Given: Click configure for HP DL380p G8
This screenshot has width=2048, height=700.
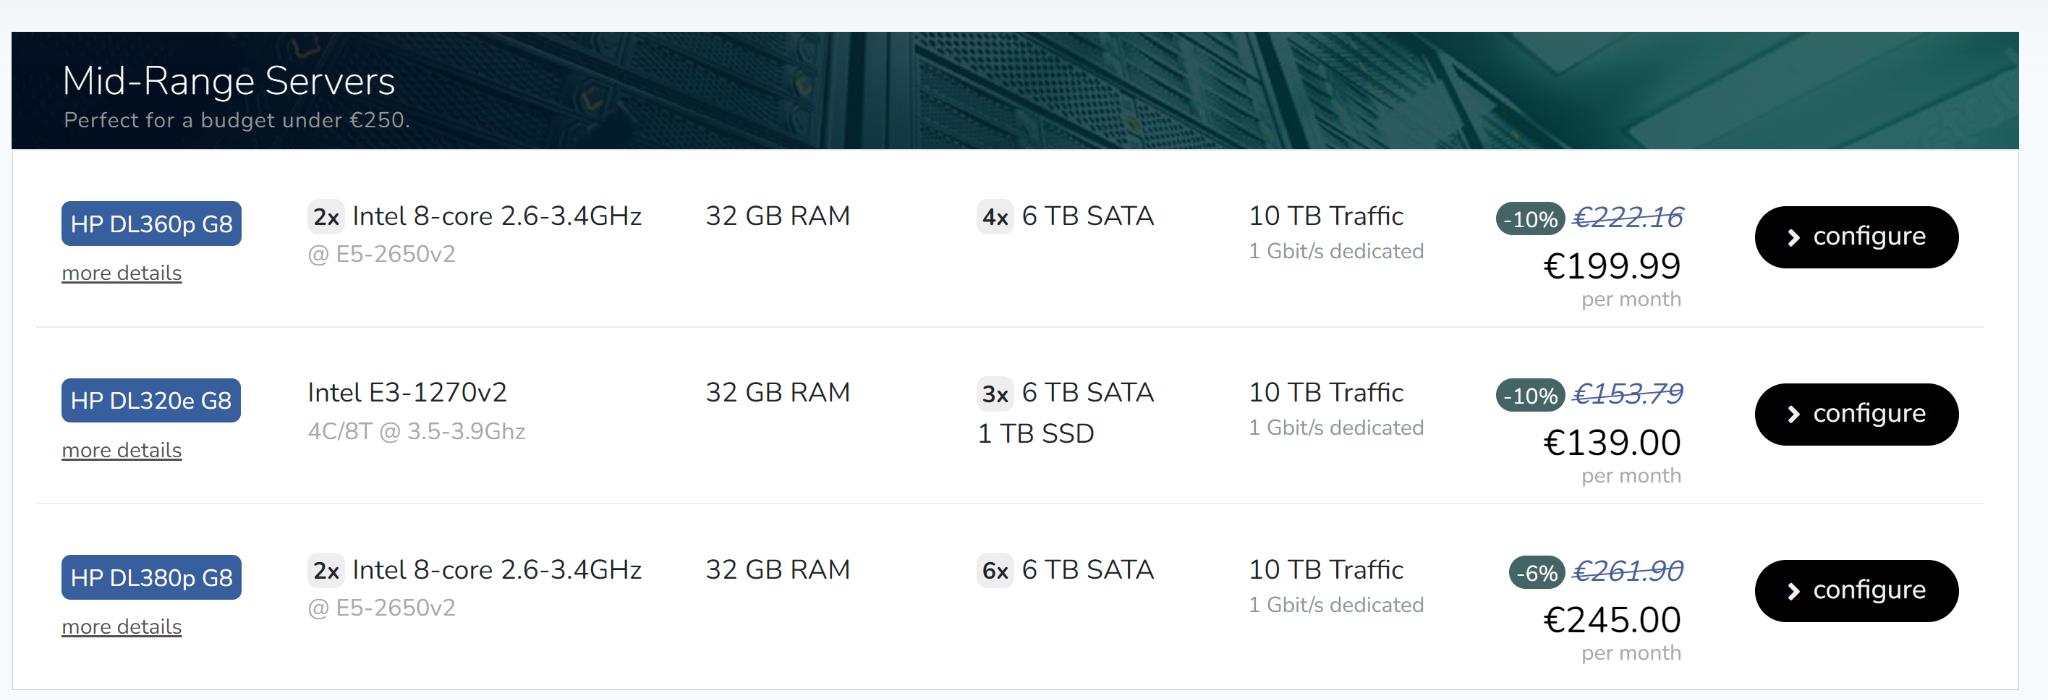Looking at the screenshot, I should click(1856, 591).
